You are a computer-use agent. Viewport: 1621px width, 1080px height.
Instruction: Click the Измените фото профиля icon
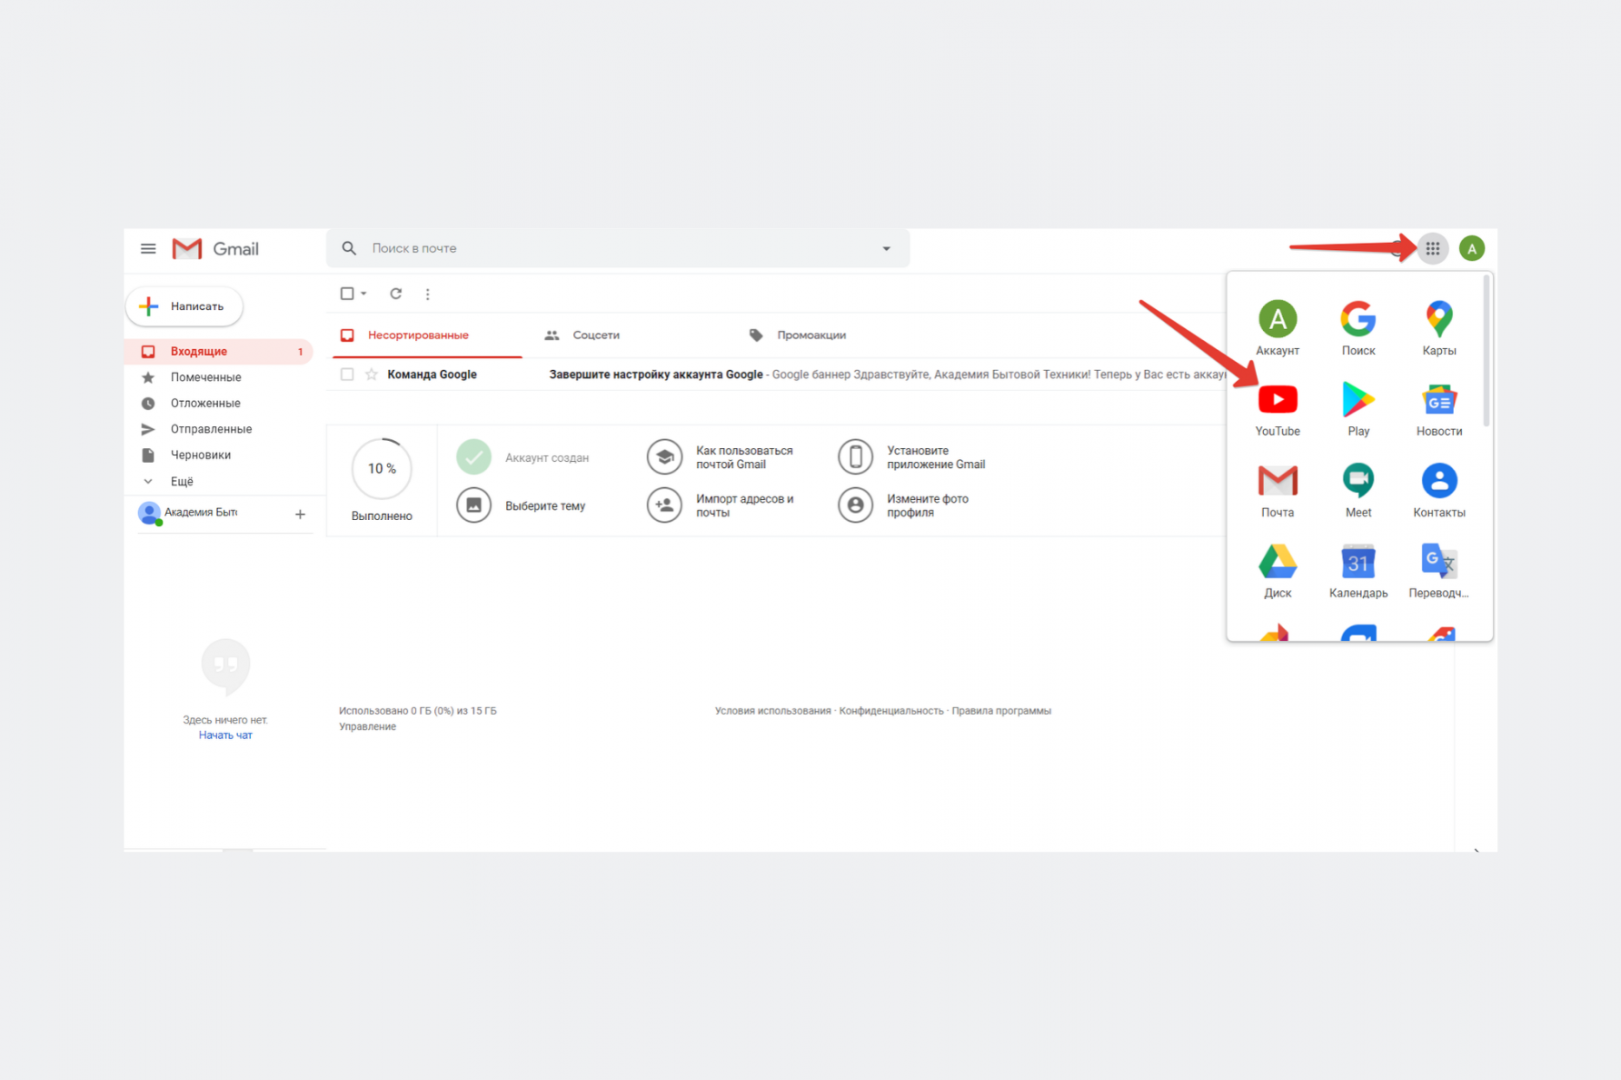point(855,505)
